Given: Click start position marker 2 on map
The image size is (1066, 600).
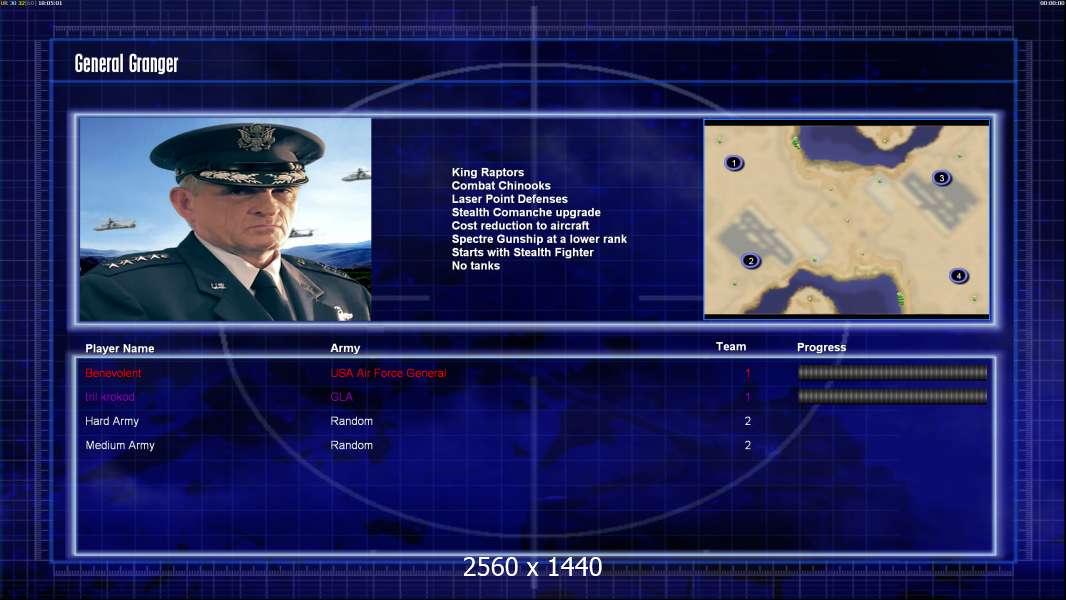Looking at the screenshot, I should 751,261.
